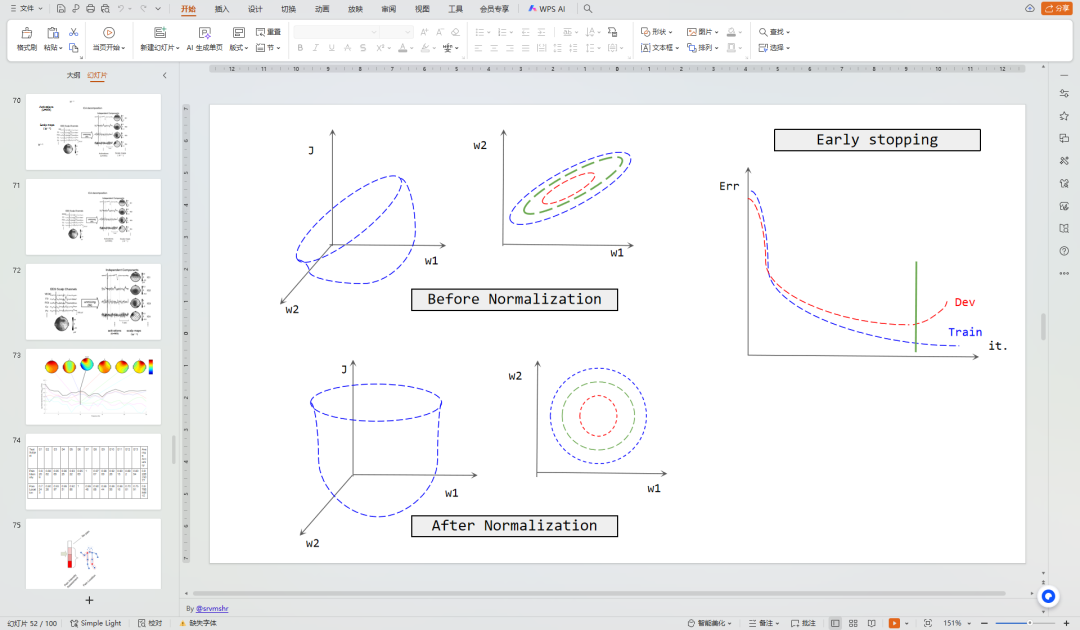The width and height of the screenshot is (1080, 630).
Task: Toggle the 备注 (Notes) pane in status bar
Action: 764,623
